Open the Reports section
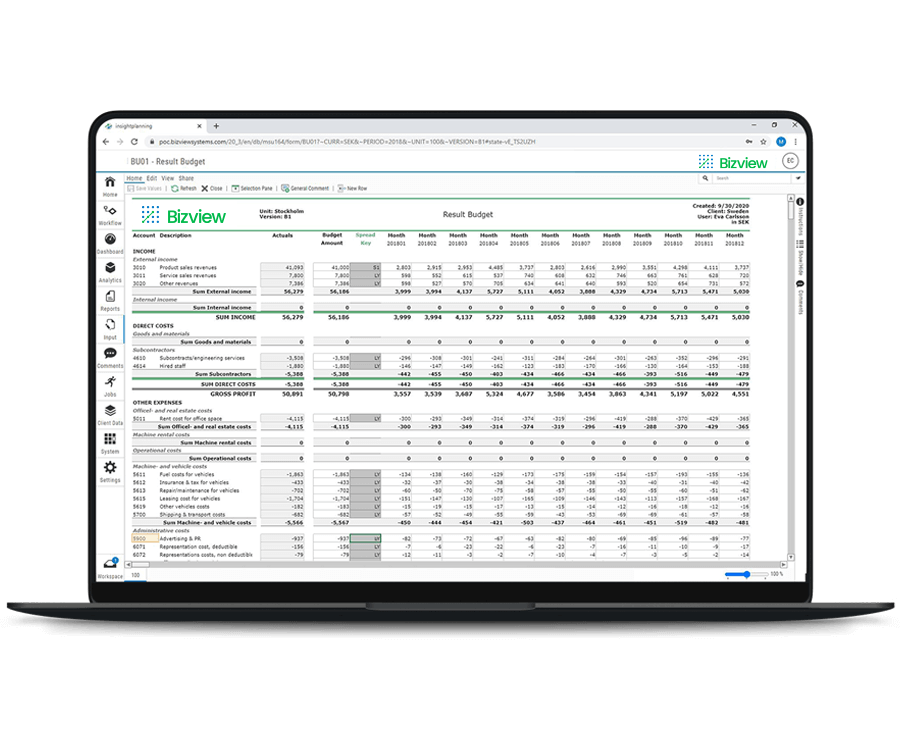Image resolution: width=900 pixels, height=750 pixels. [x=110, y=298]
